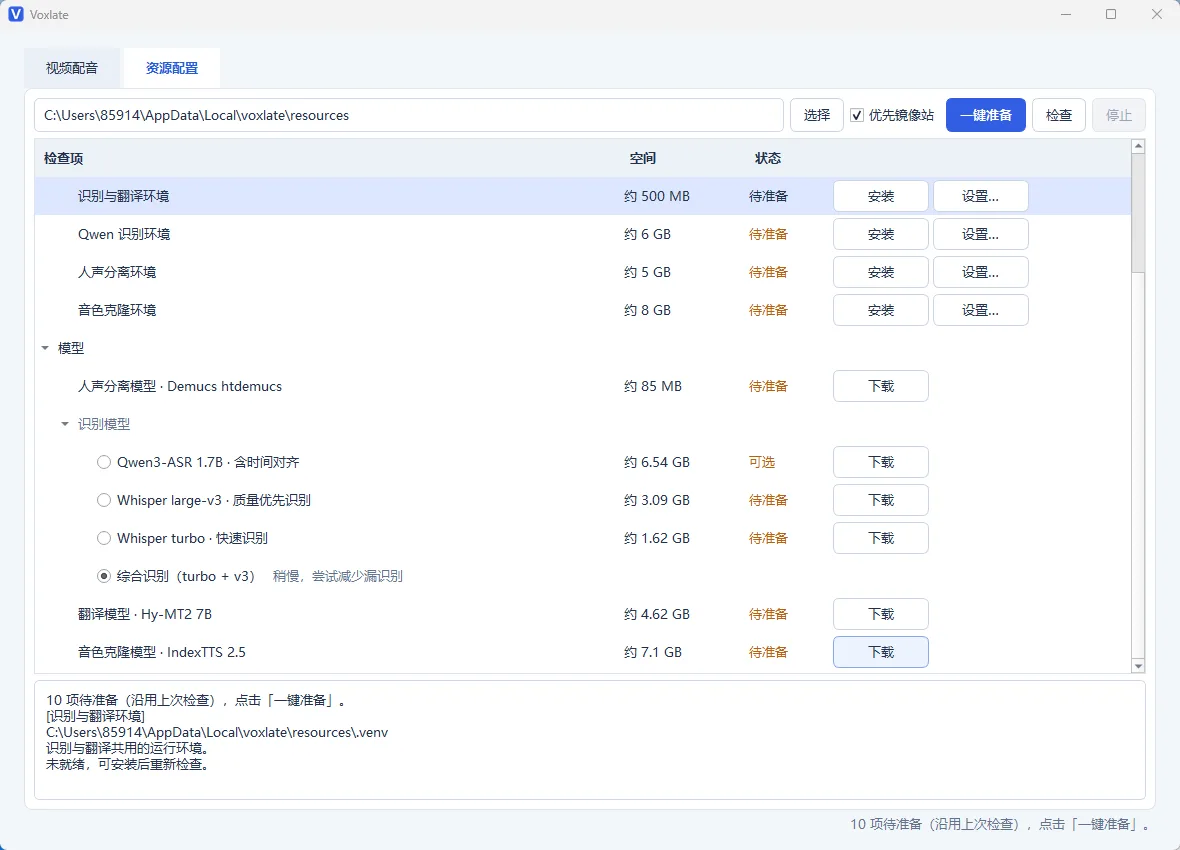The height and width of the screenshot is (850, 1180).
Task: Click the disabled 停止 button
Action: tap(1118, 115)
